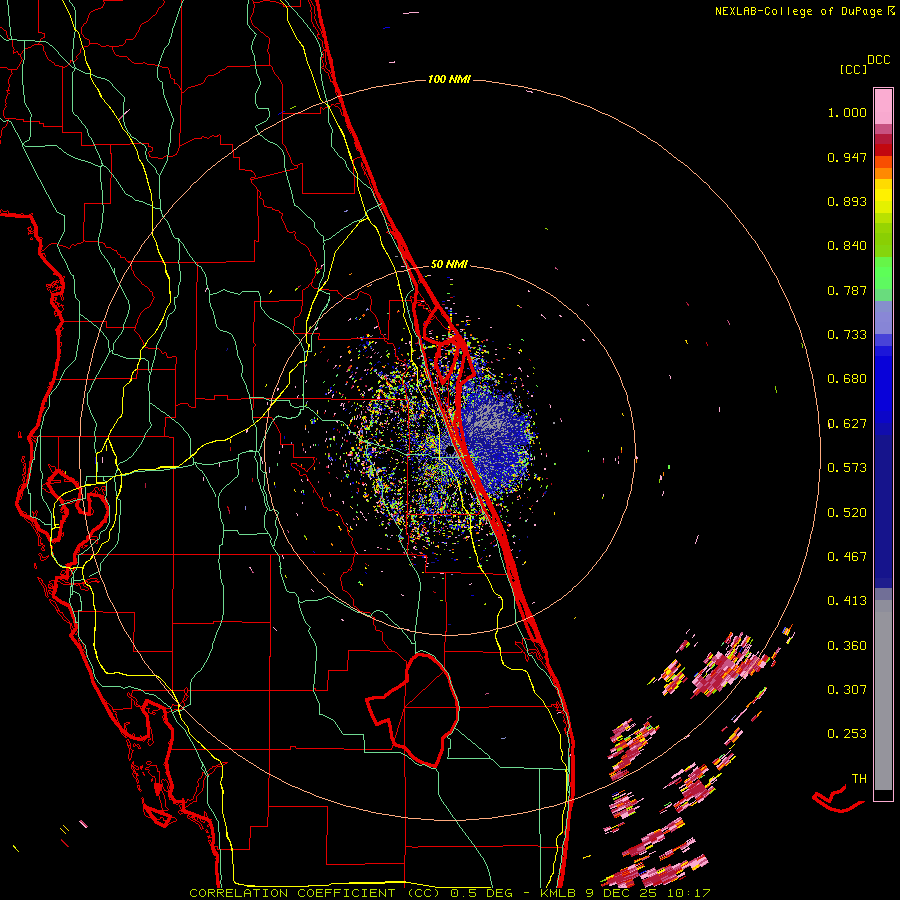The height and width of the screenshot is (900, 900).
Task: Click the 0.253 value on the scale
Action: tap(847, 734)
